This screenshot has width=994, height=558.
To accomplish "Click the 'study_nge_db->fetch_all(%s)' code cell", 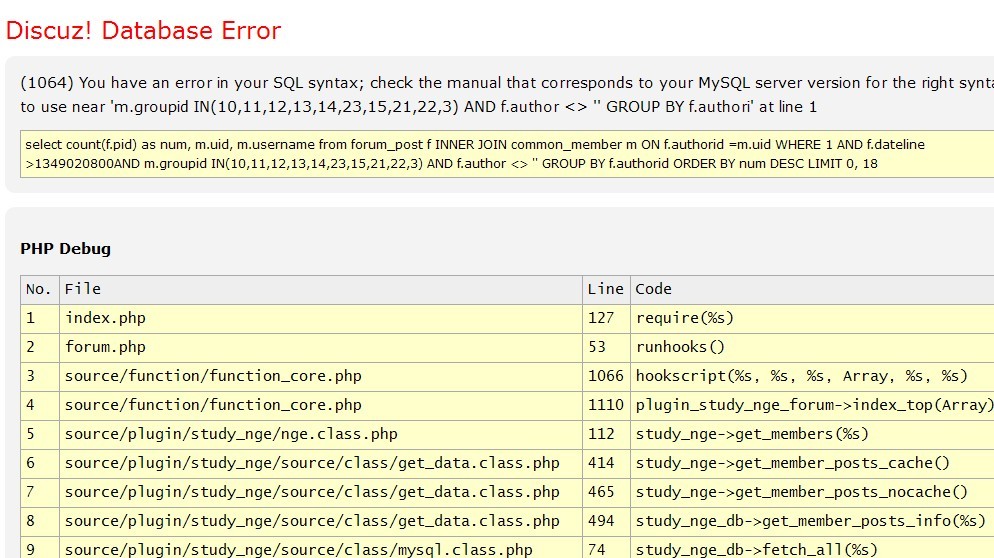I will pos(812,548).
